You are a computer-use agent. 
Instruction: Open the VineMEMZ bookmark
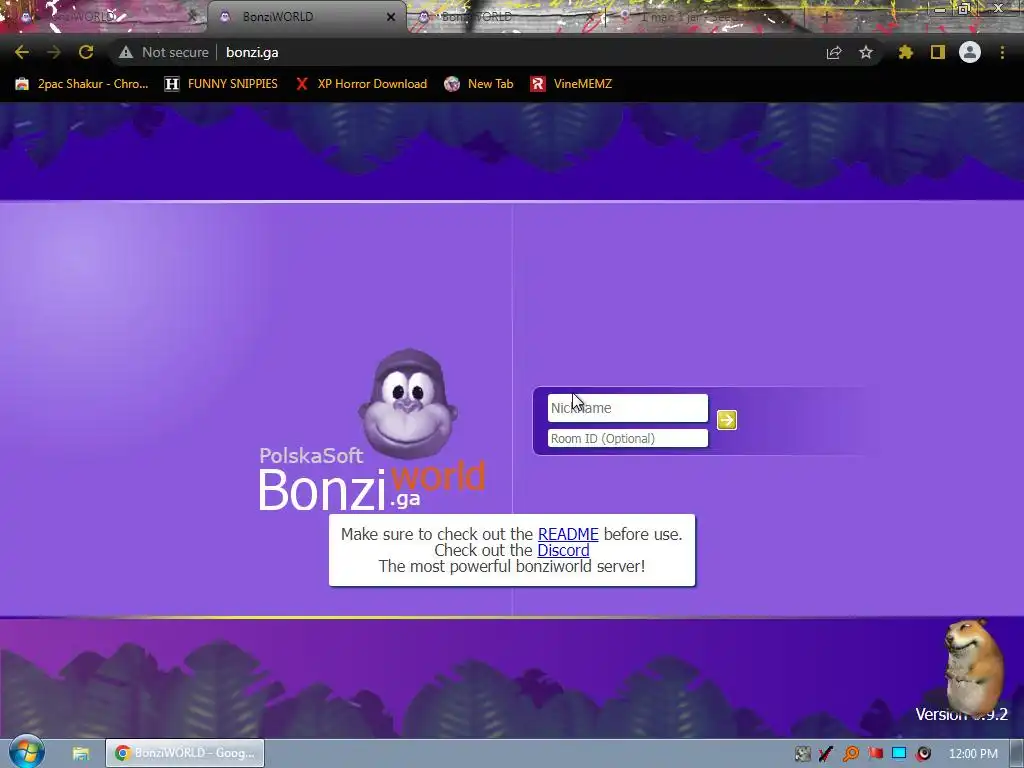pyautogui.click(x=571, y=84)
